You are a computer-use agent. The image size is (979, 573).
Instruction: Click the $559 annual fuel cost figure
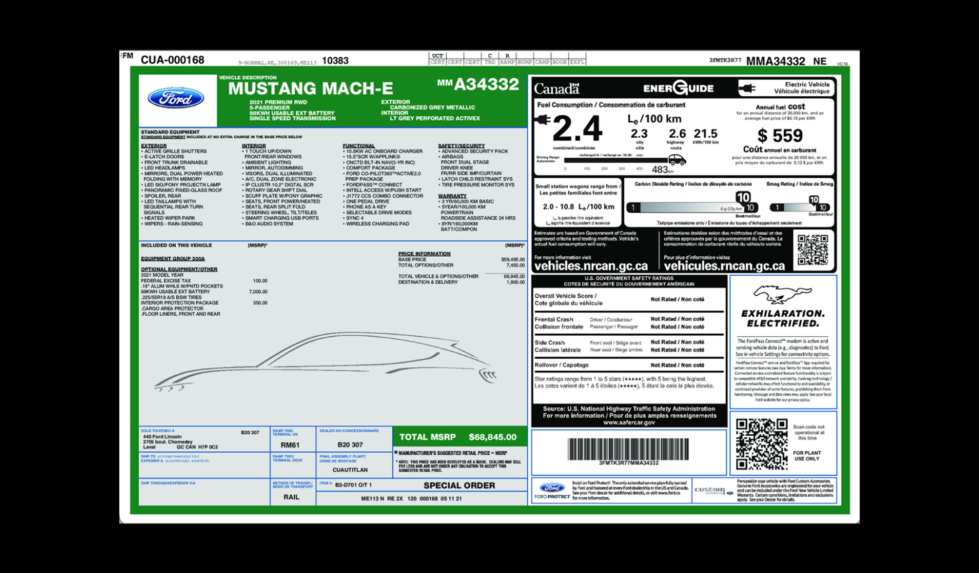click(x=779, y=135)
